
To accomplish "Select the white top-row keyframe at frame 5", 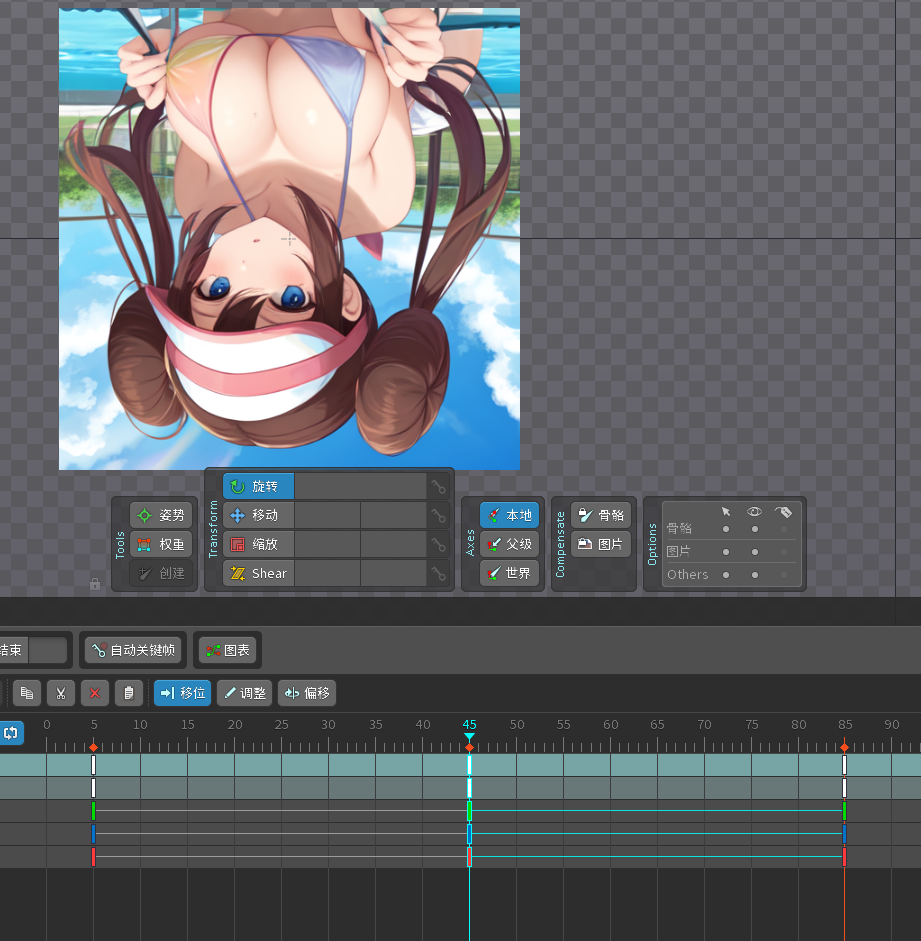I will coord(94,765).
